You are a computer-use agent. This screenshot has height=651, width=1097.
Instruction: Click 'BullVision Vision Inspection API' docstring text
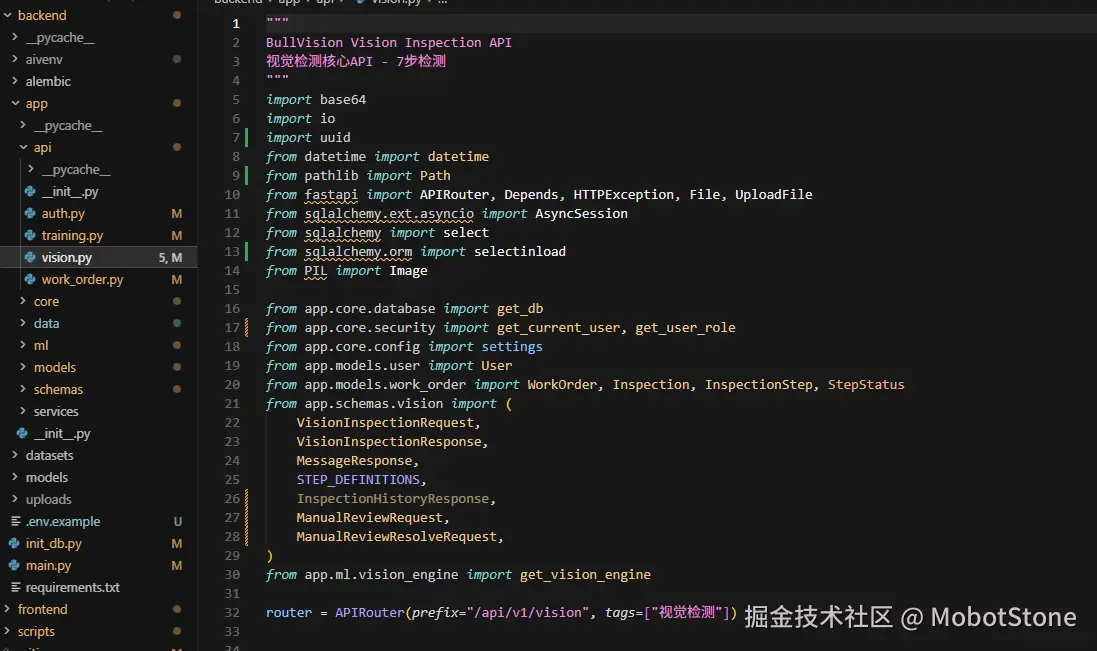click(388, 42)
